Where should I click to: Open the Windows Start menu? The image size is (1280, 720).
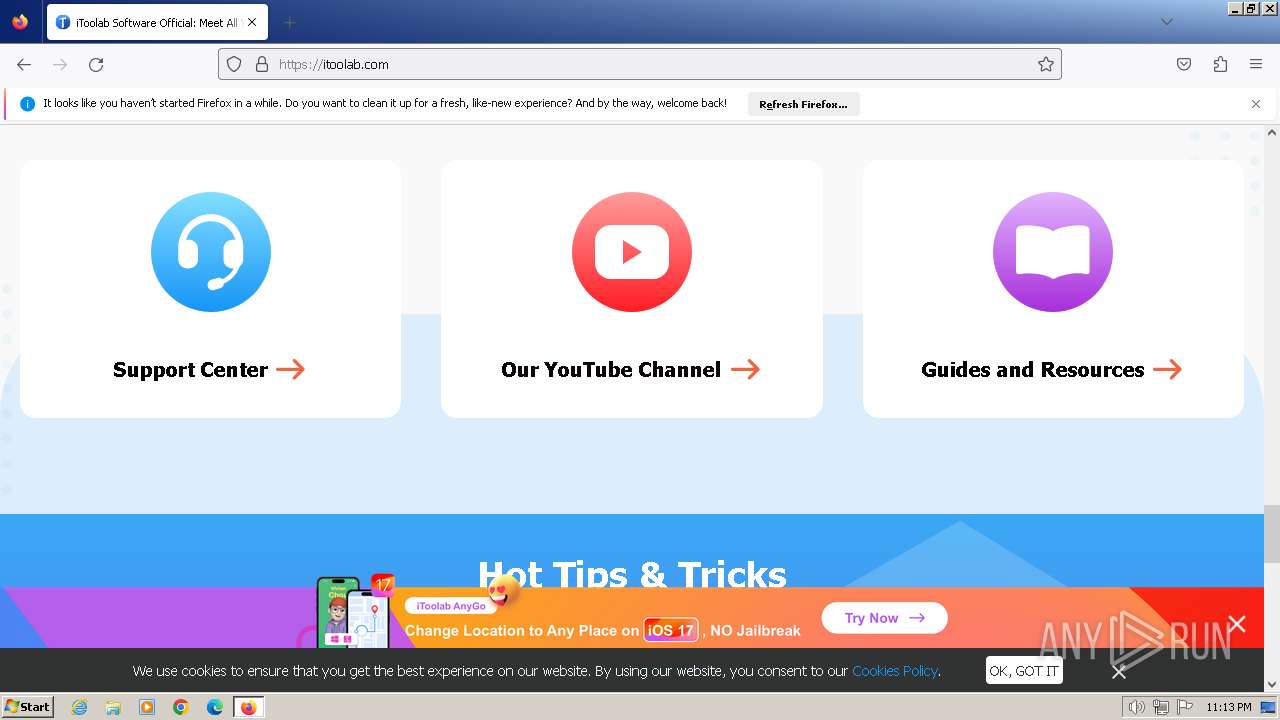coord(27,707)
